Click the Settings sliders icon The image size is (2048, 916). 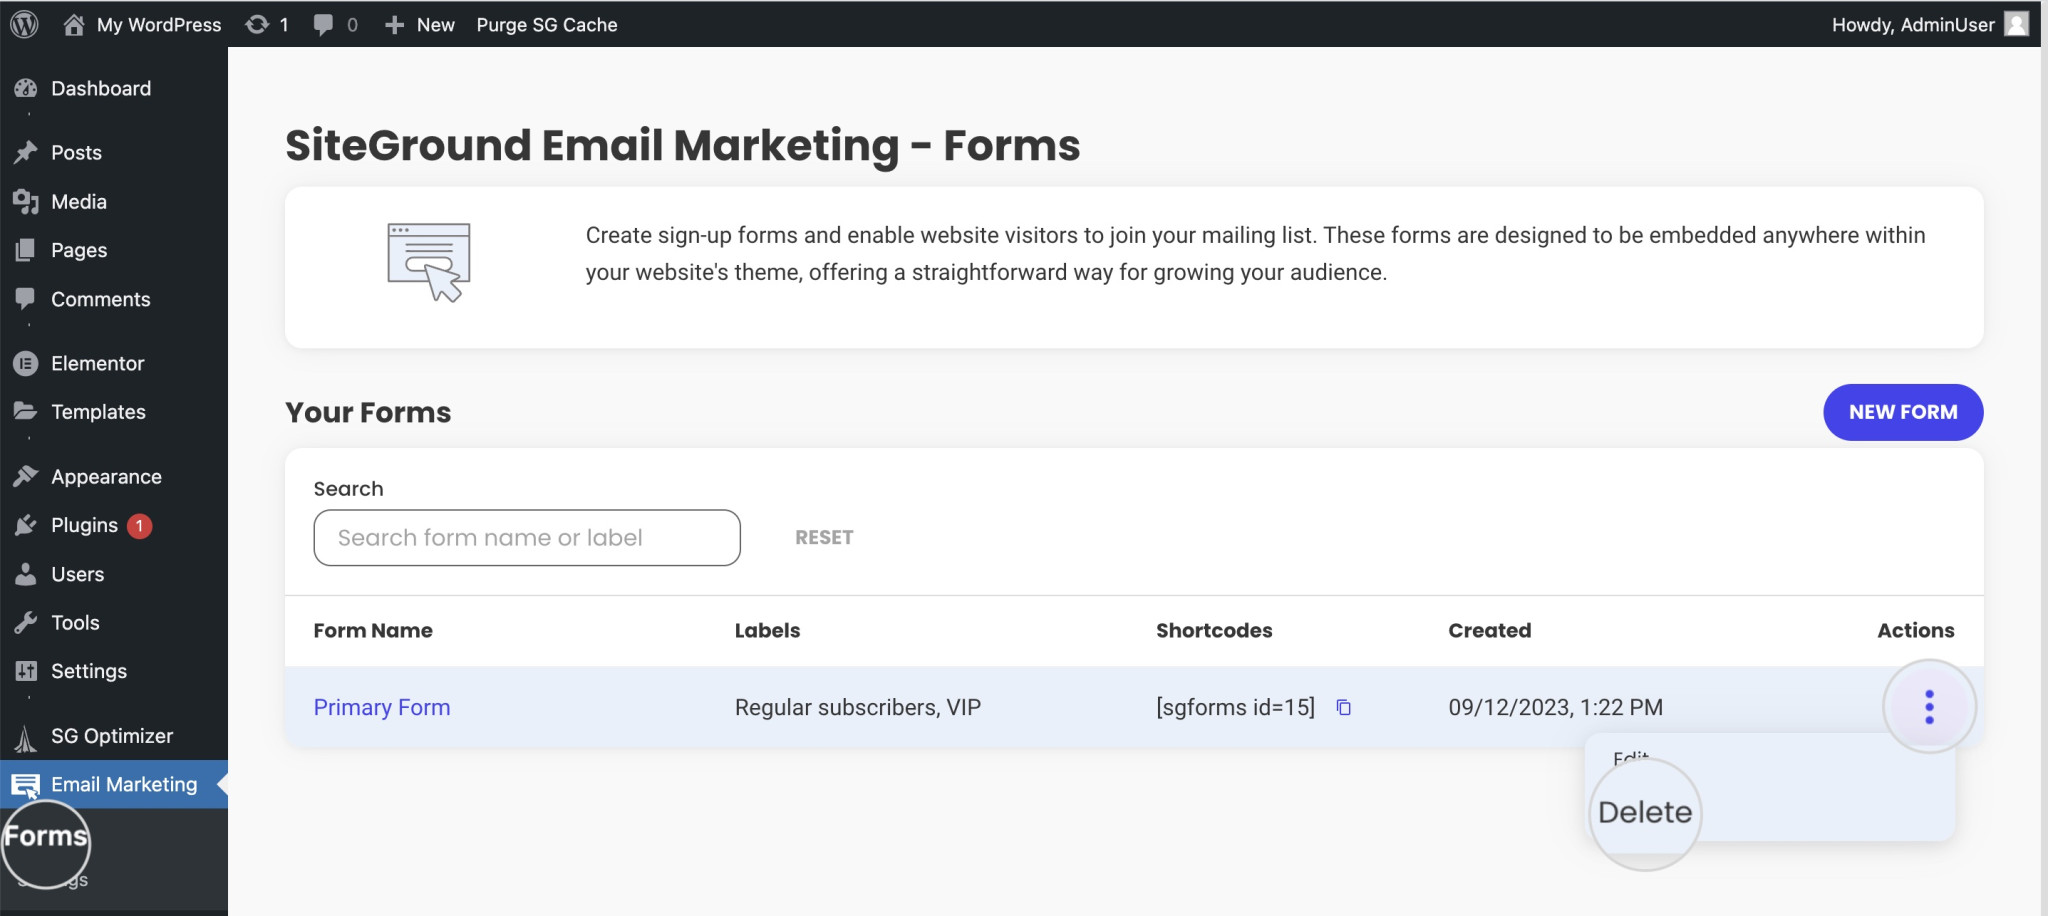[26, 671]
